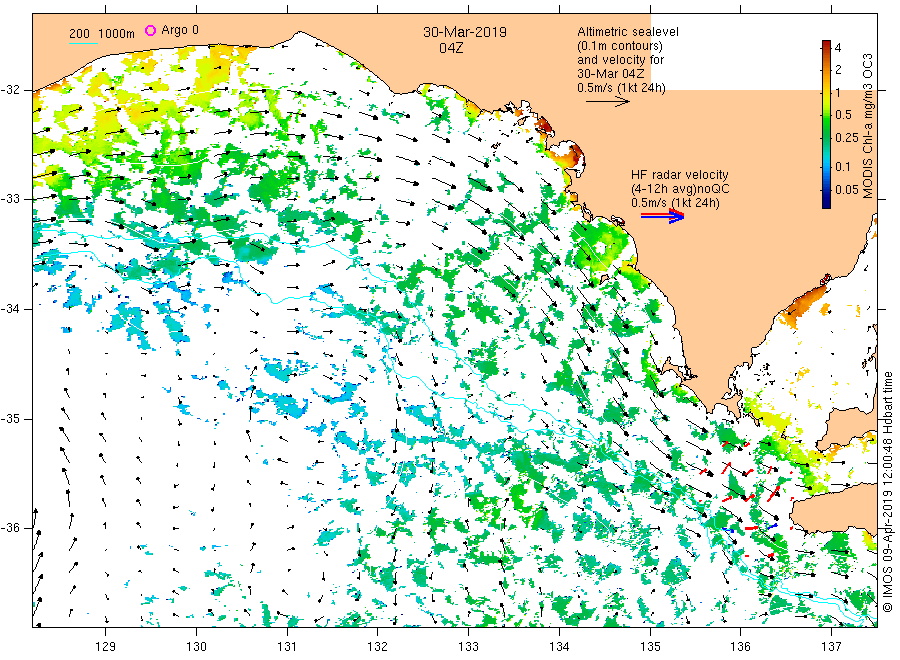Click the red and blue HF radar arrow
Image resolution: width=900 pixels, height=660 pixels.
pos(663,216)
